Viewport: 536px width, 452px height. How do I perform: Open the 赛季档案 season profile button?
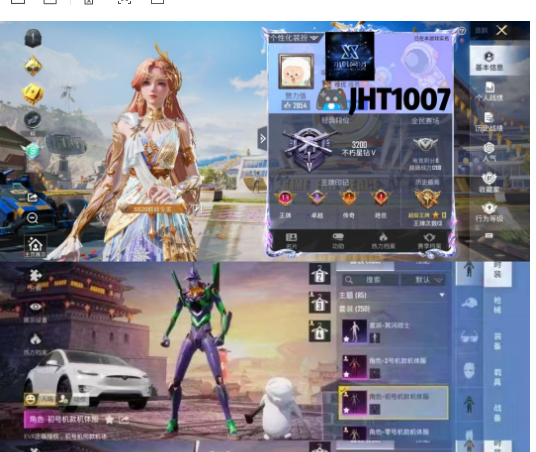pyautogui.click(x=429, y=240)
